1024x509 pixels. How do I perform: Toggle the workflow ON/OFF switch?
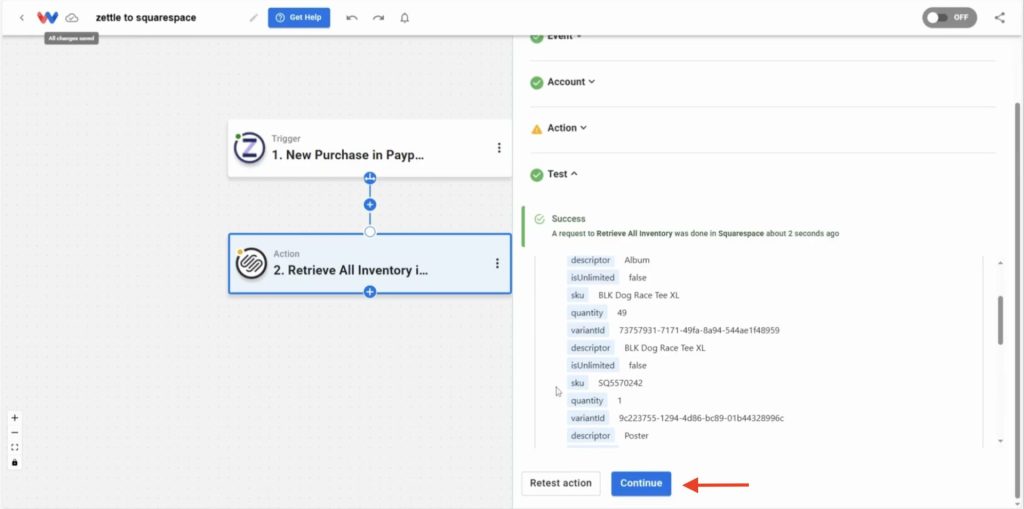[x=950, y=18]
